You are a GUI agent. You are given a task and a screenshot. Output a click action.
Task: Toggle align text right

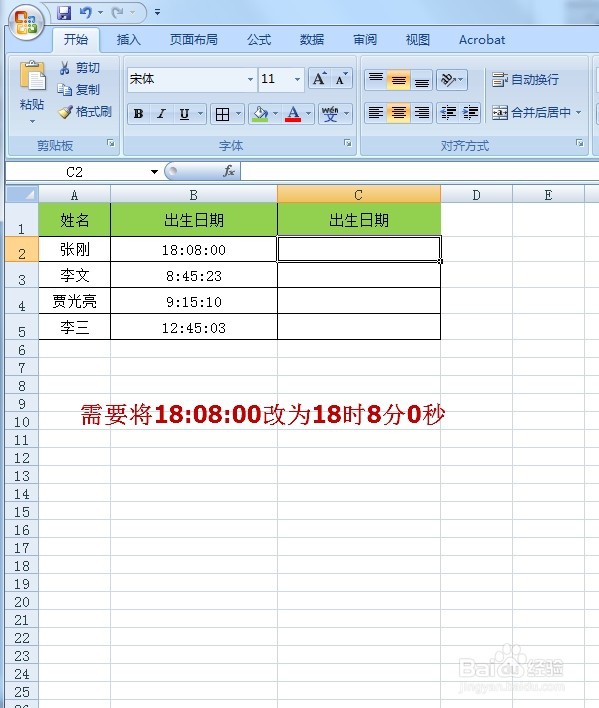tap(422, 112)
